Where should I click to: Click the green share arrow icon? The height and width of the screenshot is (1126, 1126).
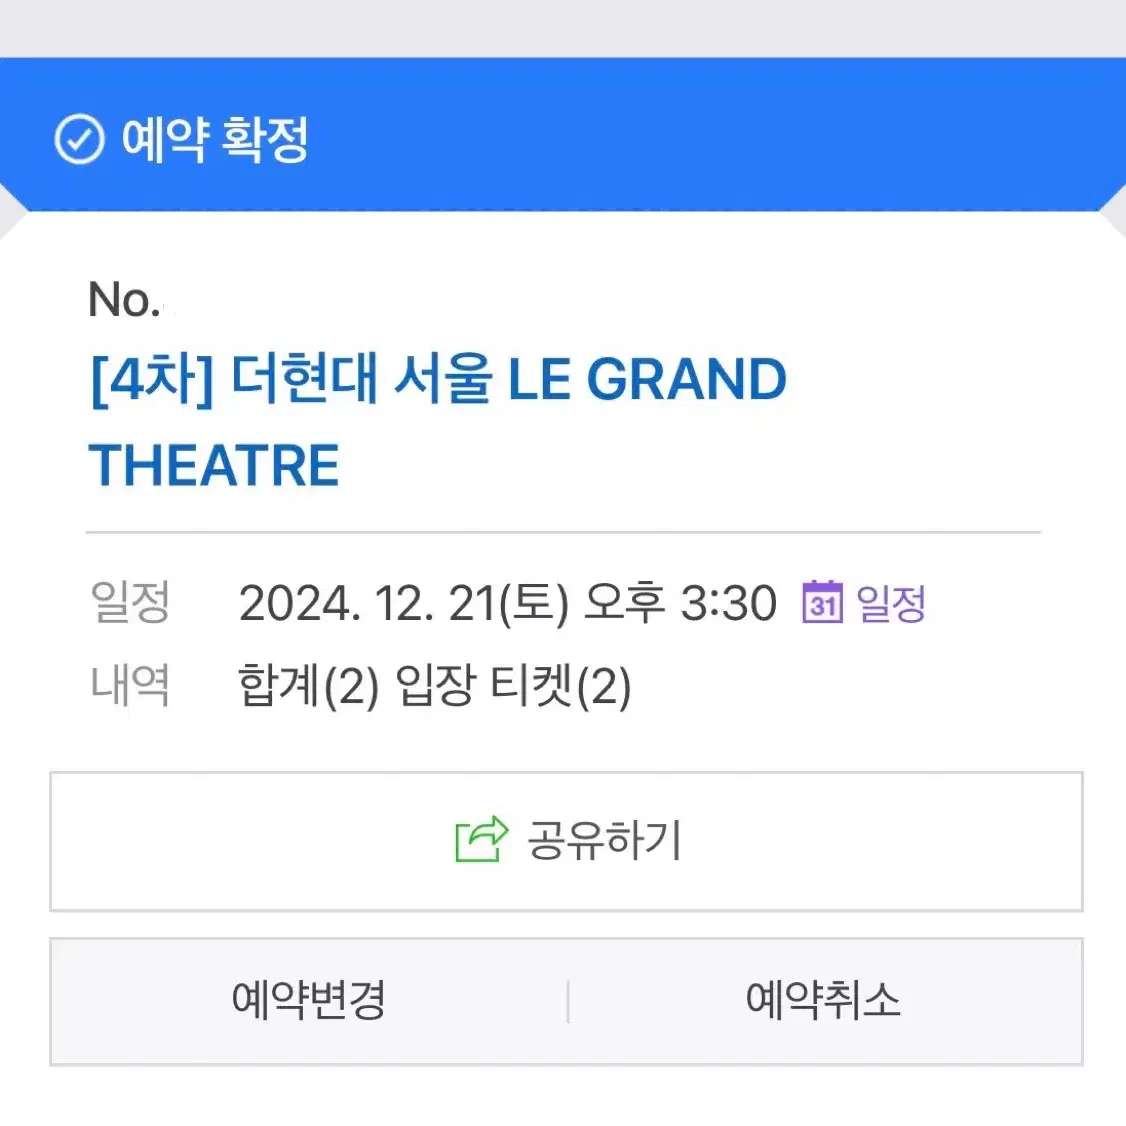[x=482, y=839]
